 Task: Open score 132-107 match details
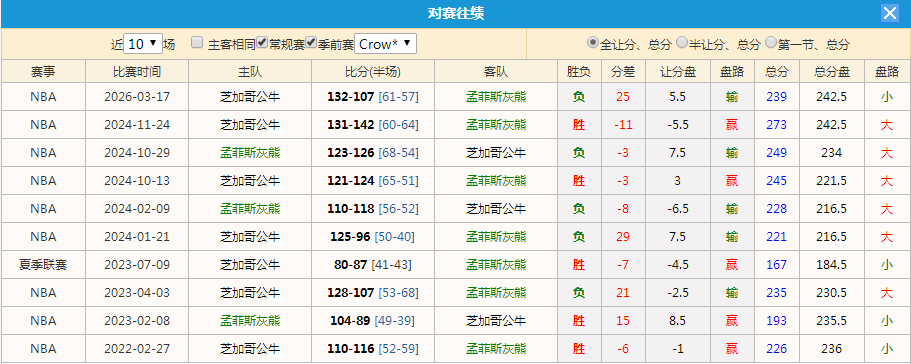pos(350,97)
